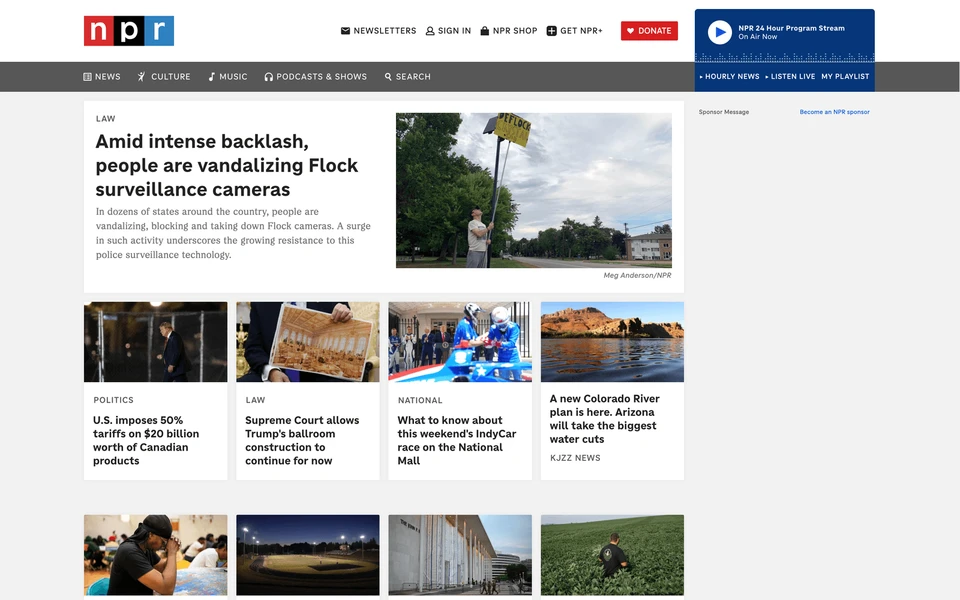Click the National category label
Viewport: 960px width, 600px height.
pyautogui.click(x=420, y=400)
